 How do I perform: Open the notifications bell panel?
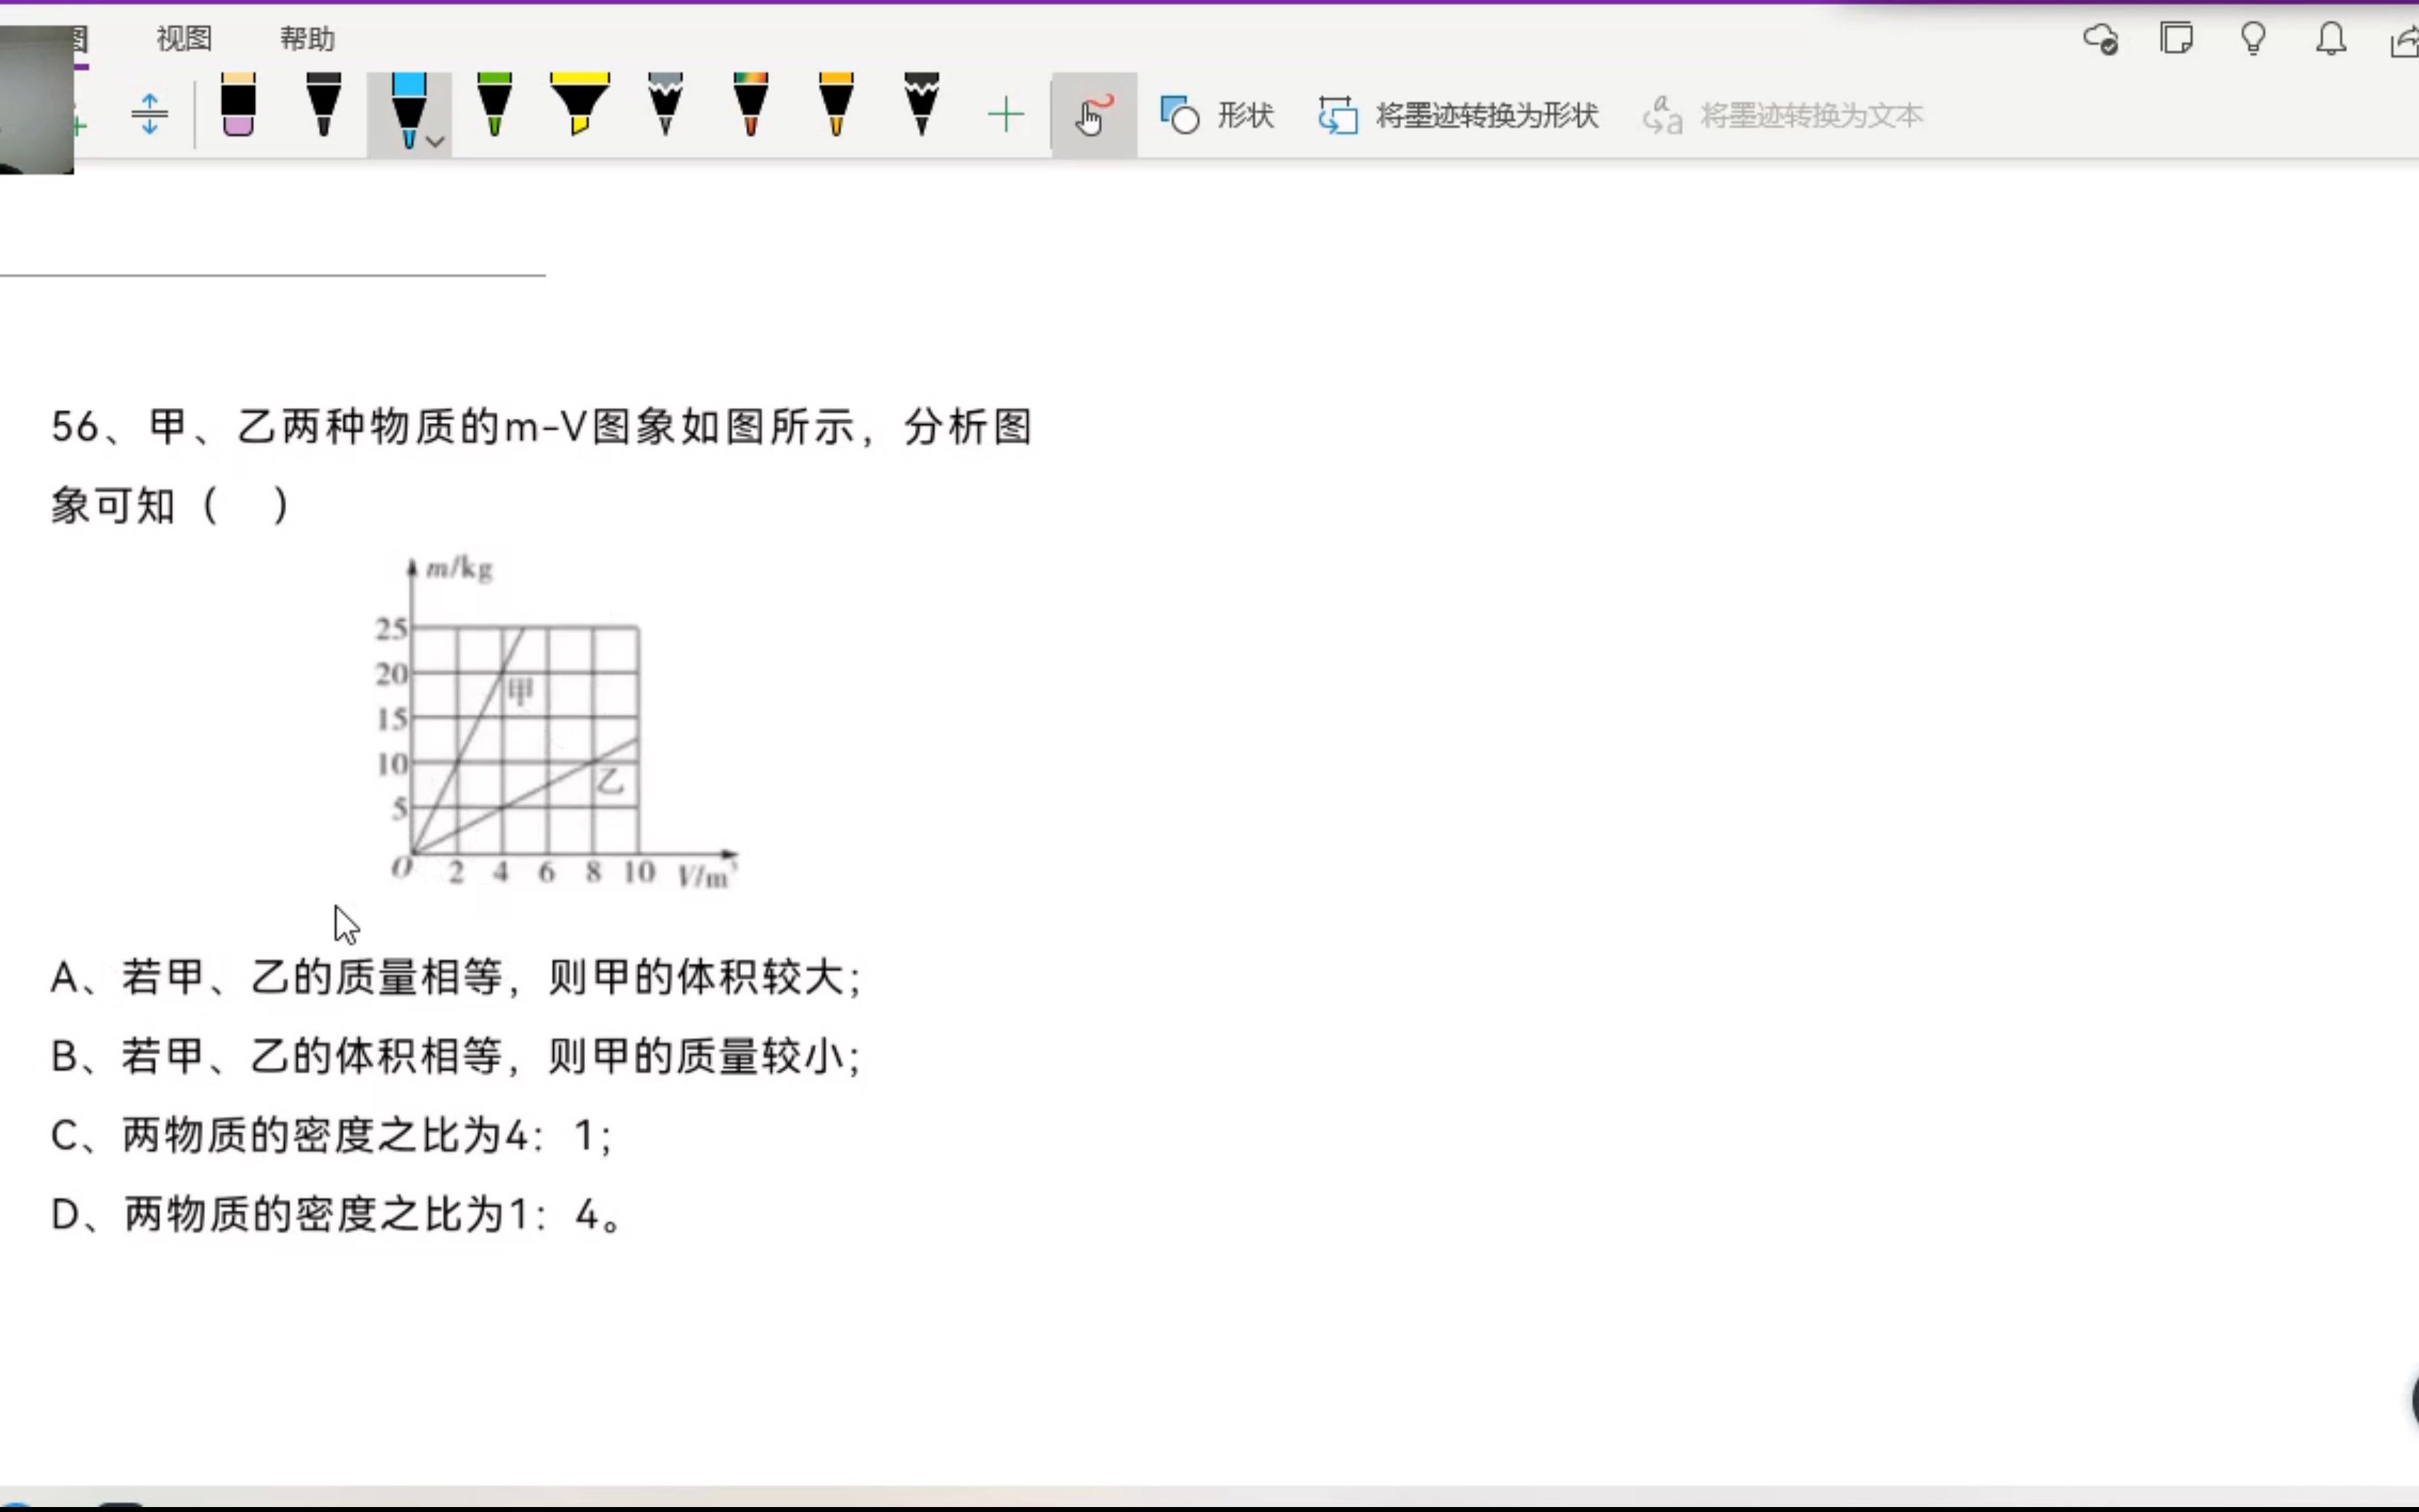point(2330,38)
